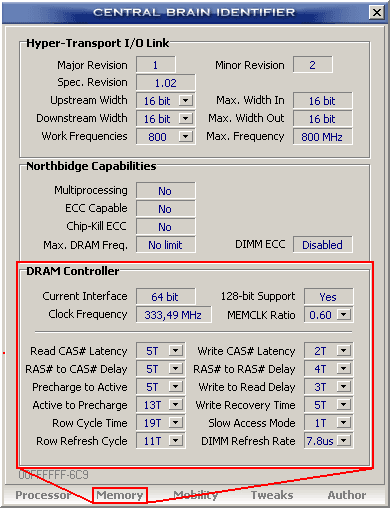Expand Write CAS# Latency dropdown
The height and width of the screenshot is (508, 390).
[x=344, y=351]
